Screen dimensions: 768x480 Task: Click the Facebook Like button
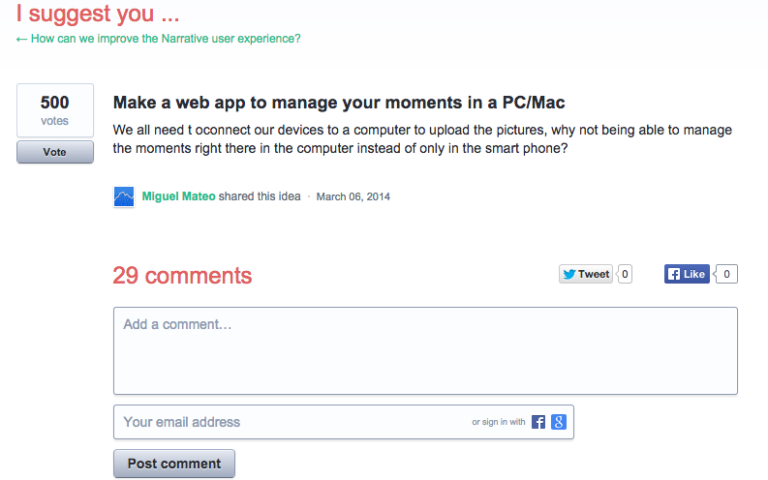point(687,274)
